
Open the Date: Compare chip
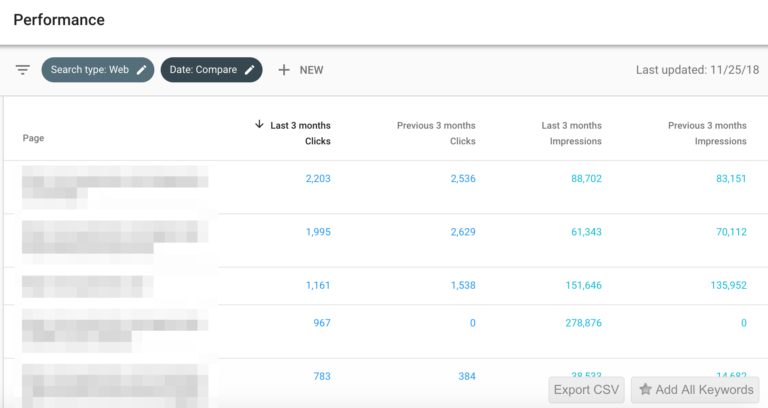[211, 70]
